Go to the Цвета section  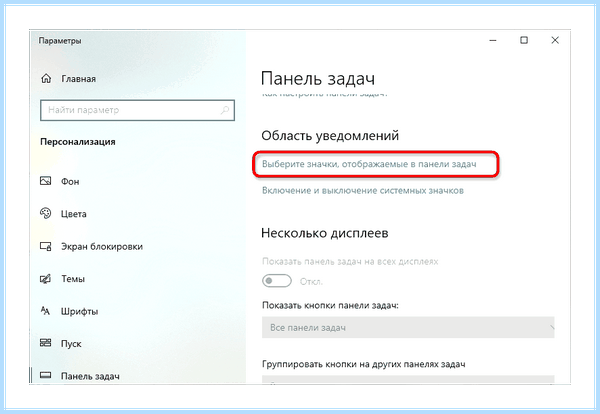tap(73, 214)
